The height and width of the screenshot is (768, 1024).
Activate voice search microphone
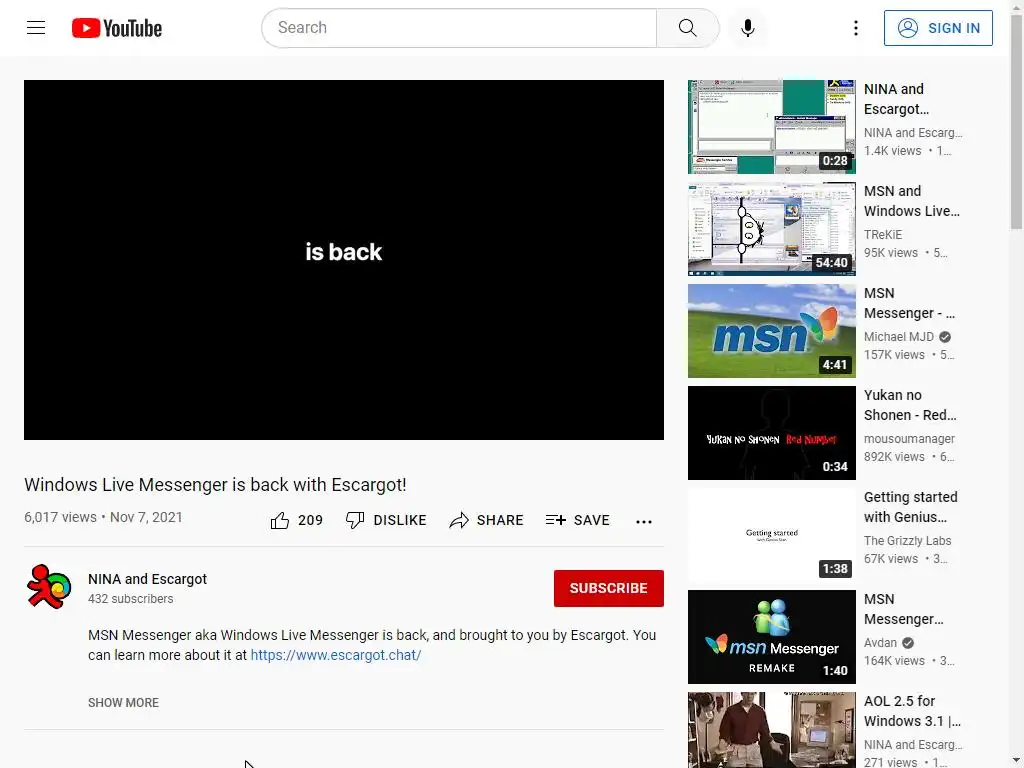[x=748, y=28]
